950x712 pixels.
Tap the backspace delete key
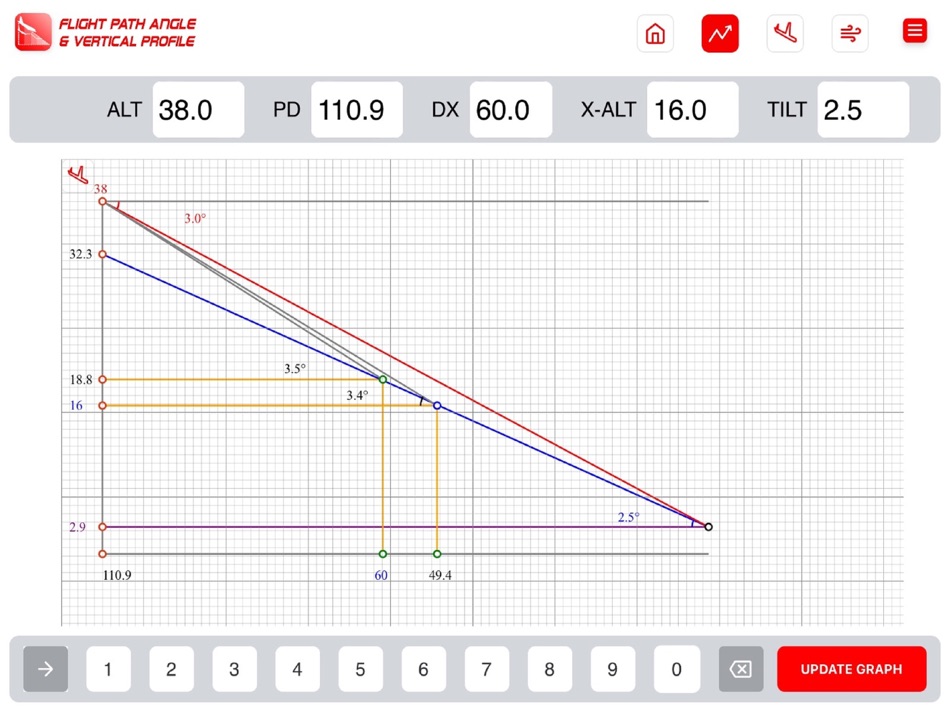point(741,669)
